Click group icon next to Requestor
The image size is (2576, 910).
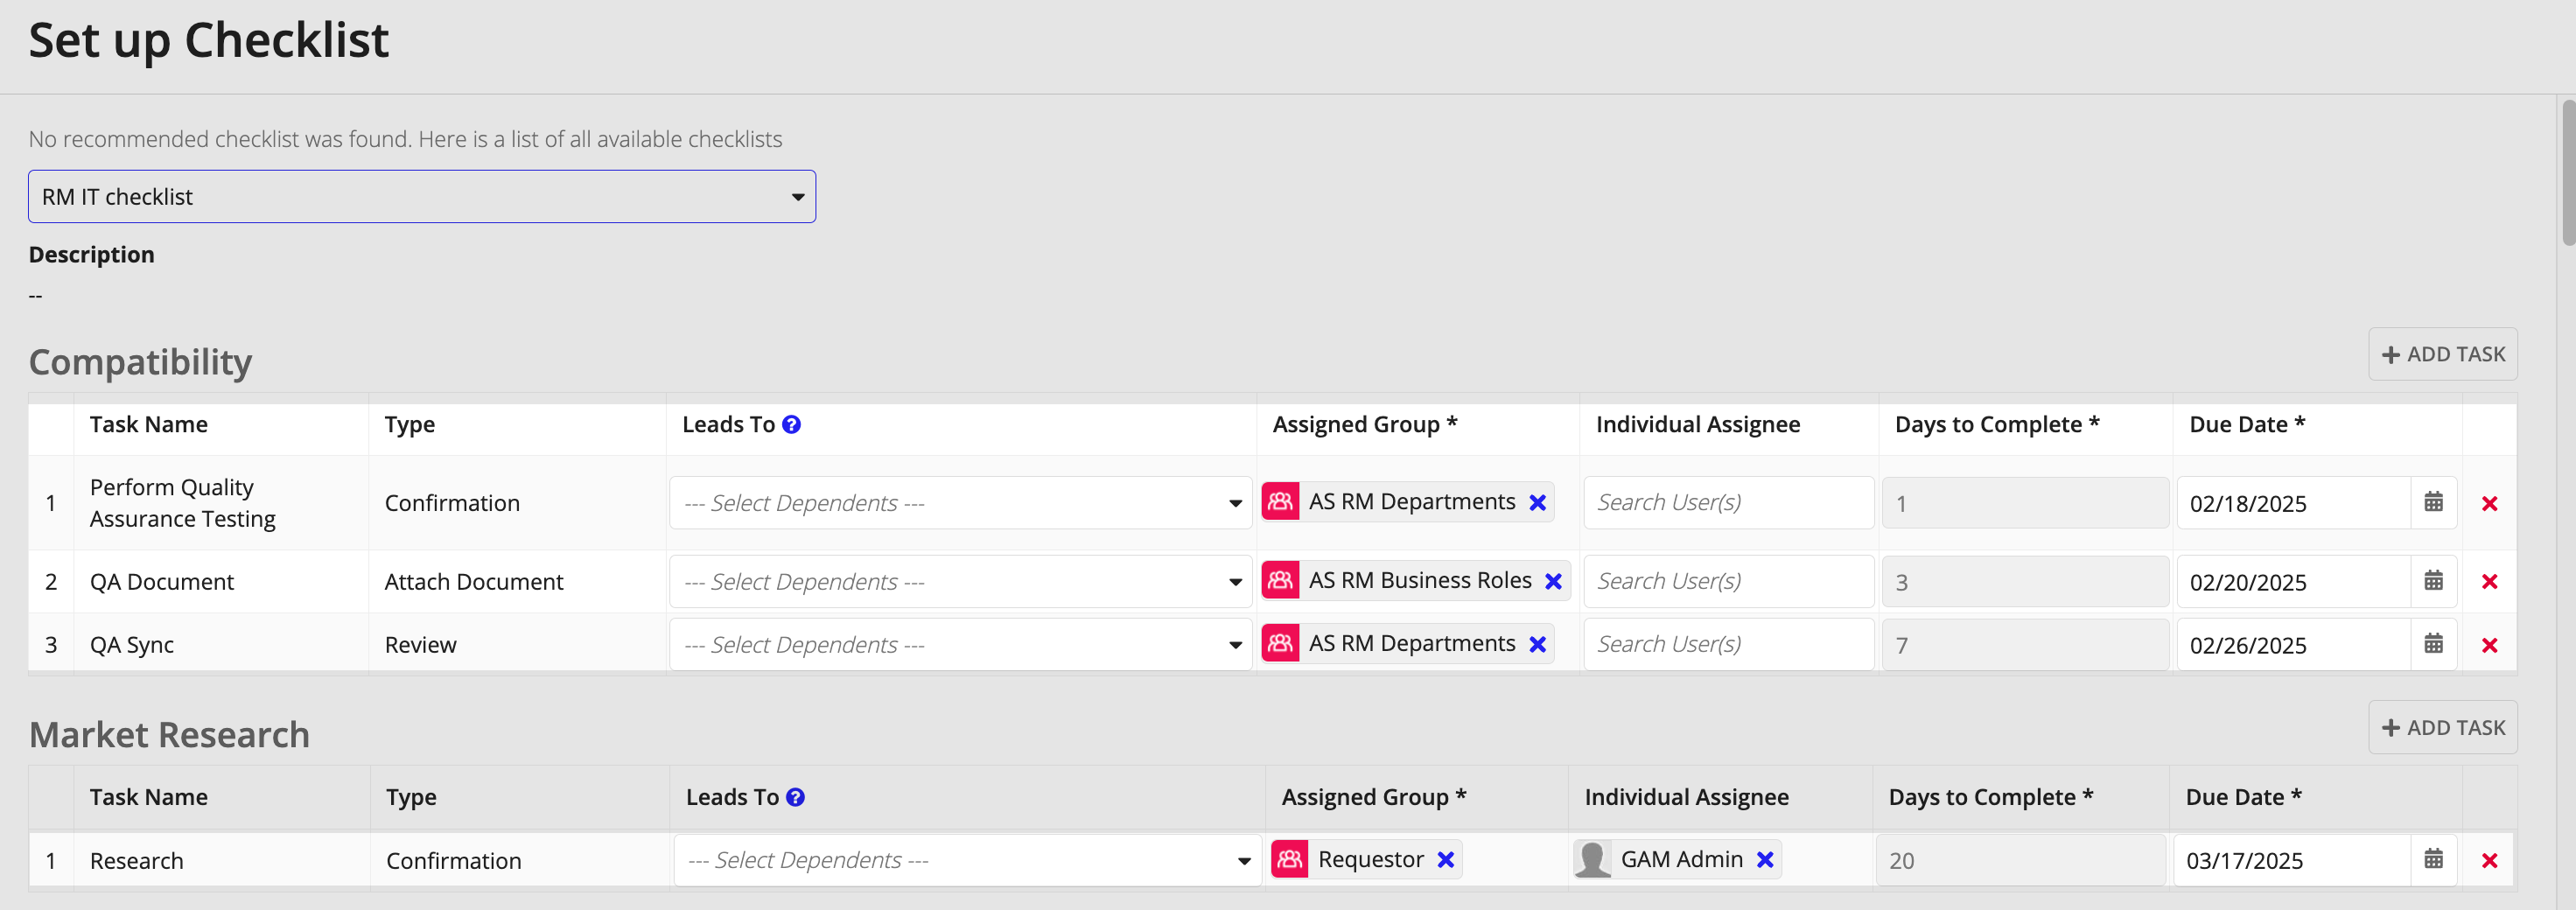(1290, 860)
